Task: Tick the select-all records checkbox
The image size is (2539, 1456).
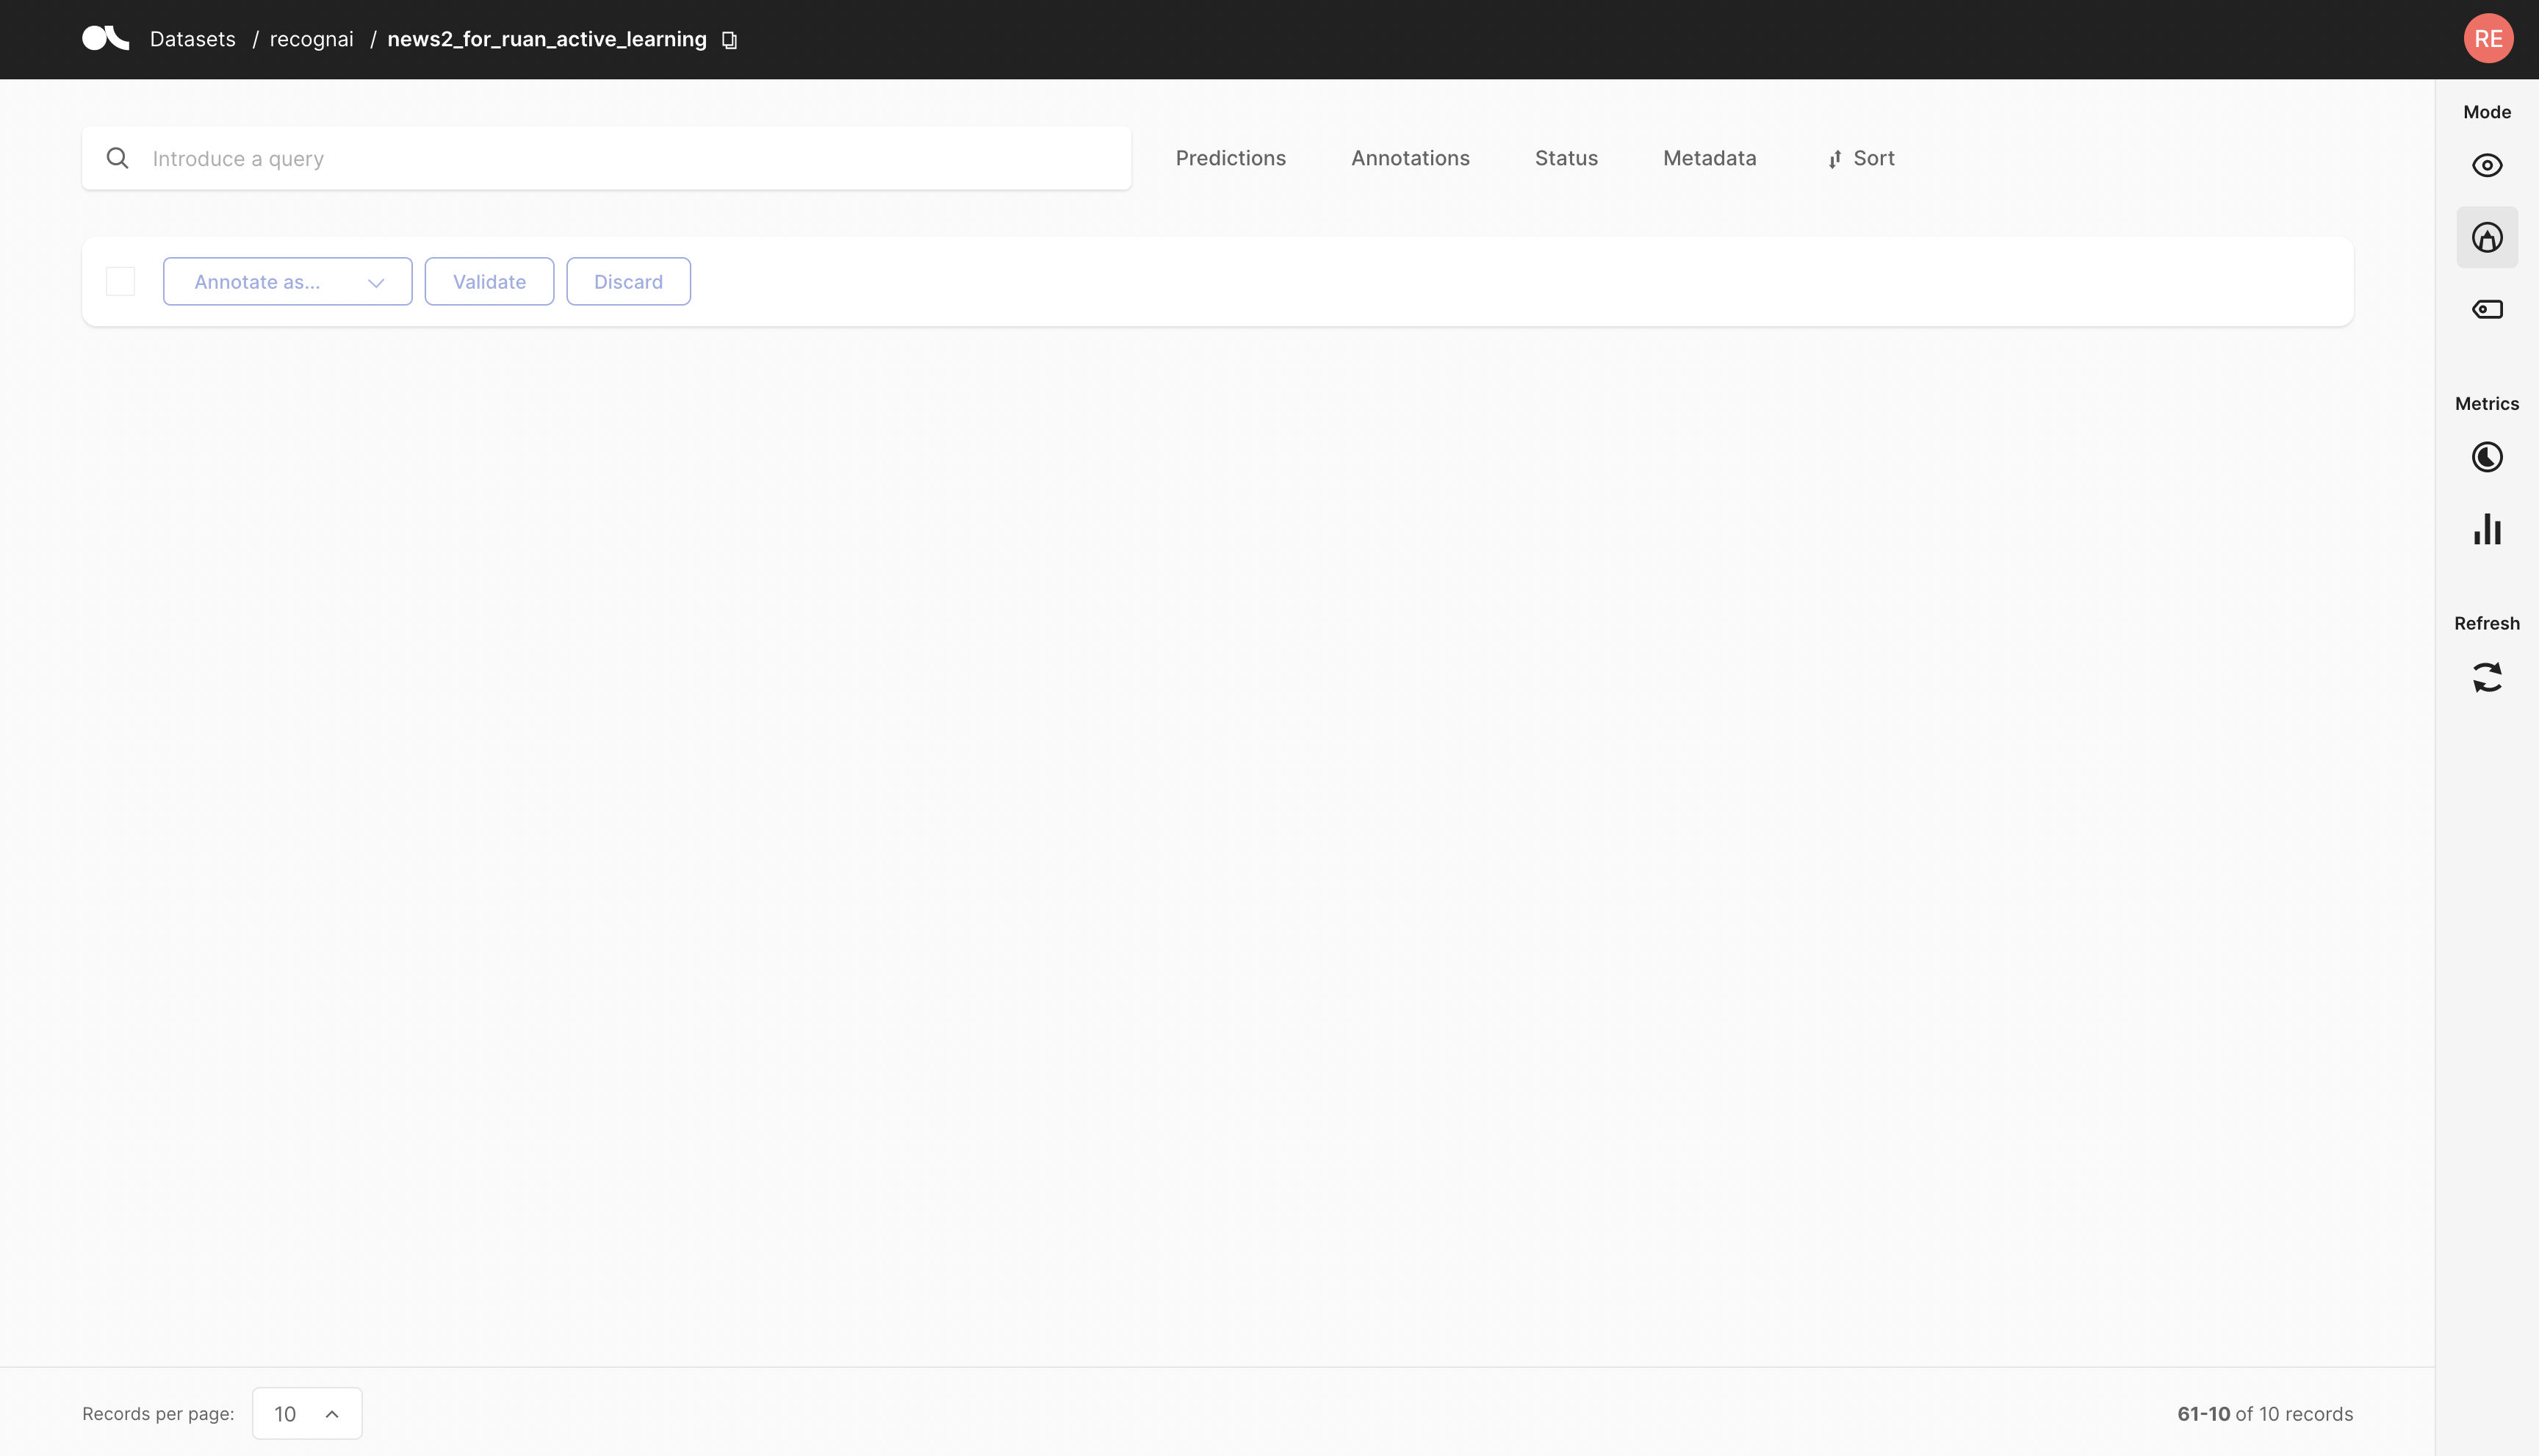Action: click(x=120, y=282)
